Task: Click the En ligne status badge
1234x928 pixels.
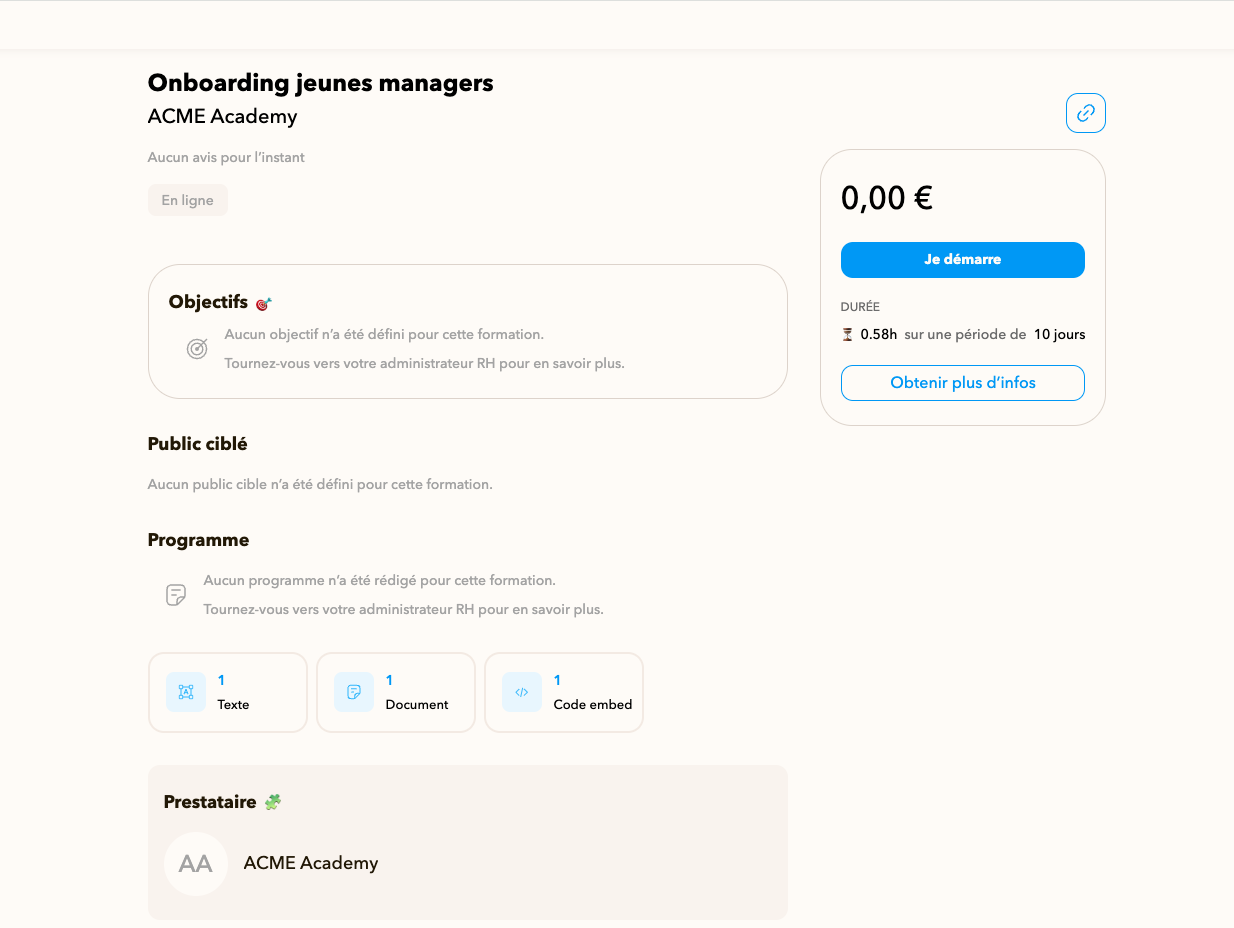Action: (x=188, y=200)
